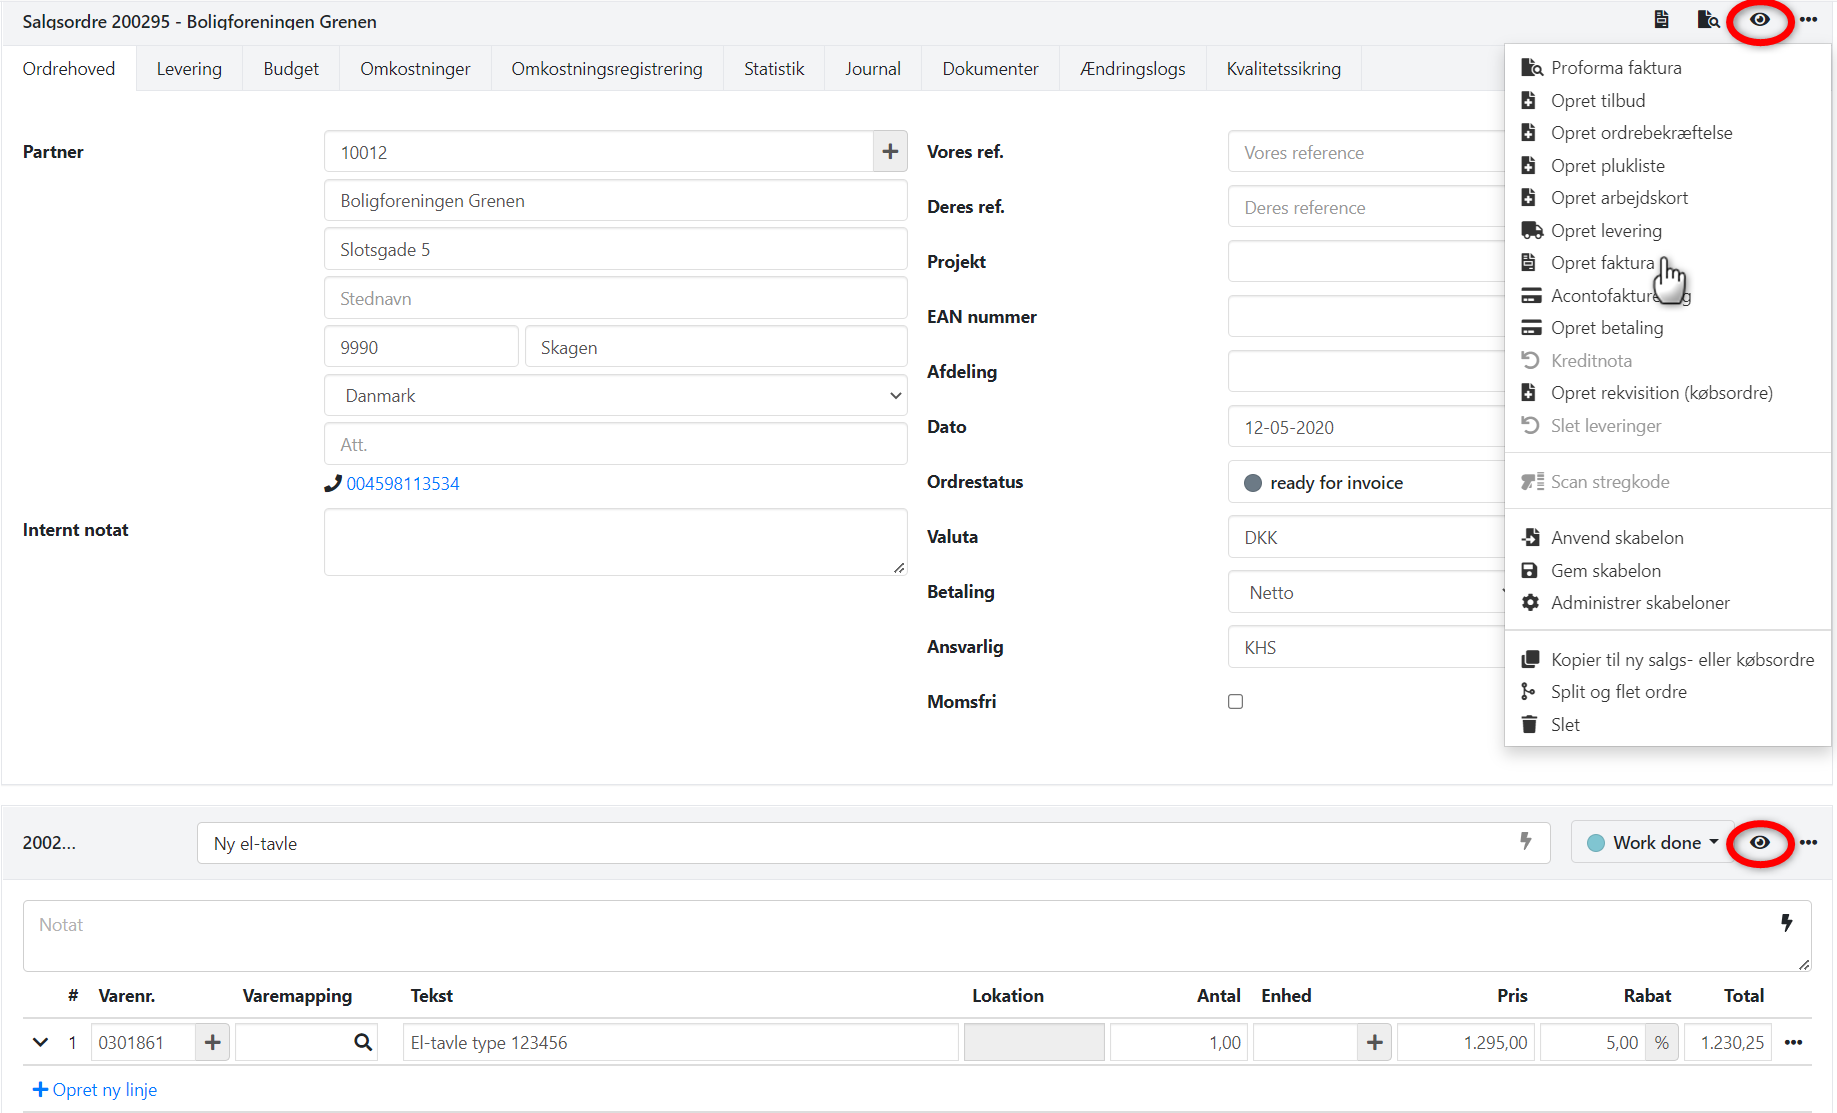
Task: Click the lightning bolt icon in Ny el-tavle field
Action: point(1525,842)
